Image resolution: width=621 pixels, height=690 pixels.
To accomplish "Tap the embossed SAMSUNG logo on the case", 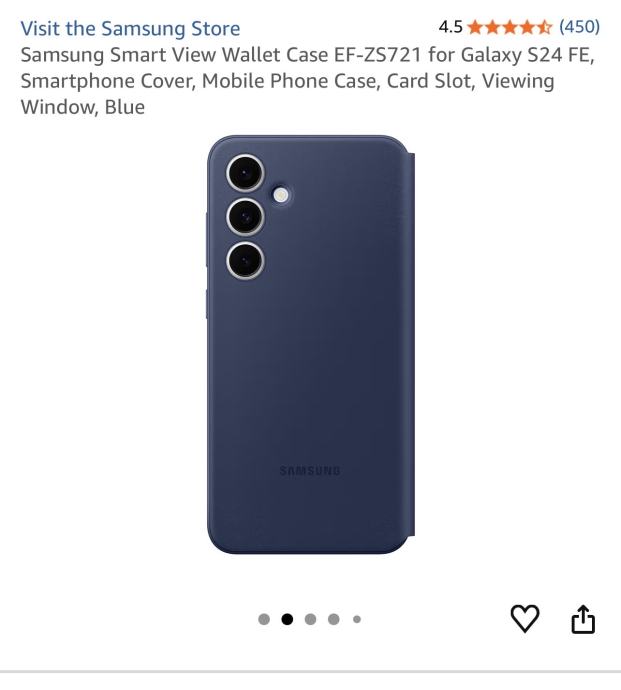I will (x=310, y=471).
